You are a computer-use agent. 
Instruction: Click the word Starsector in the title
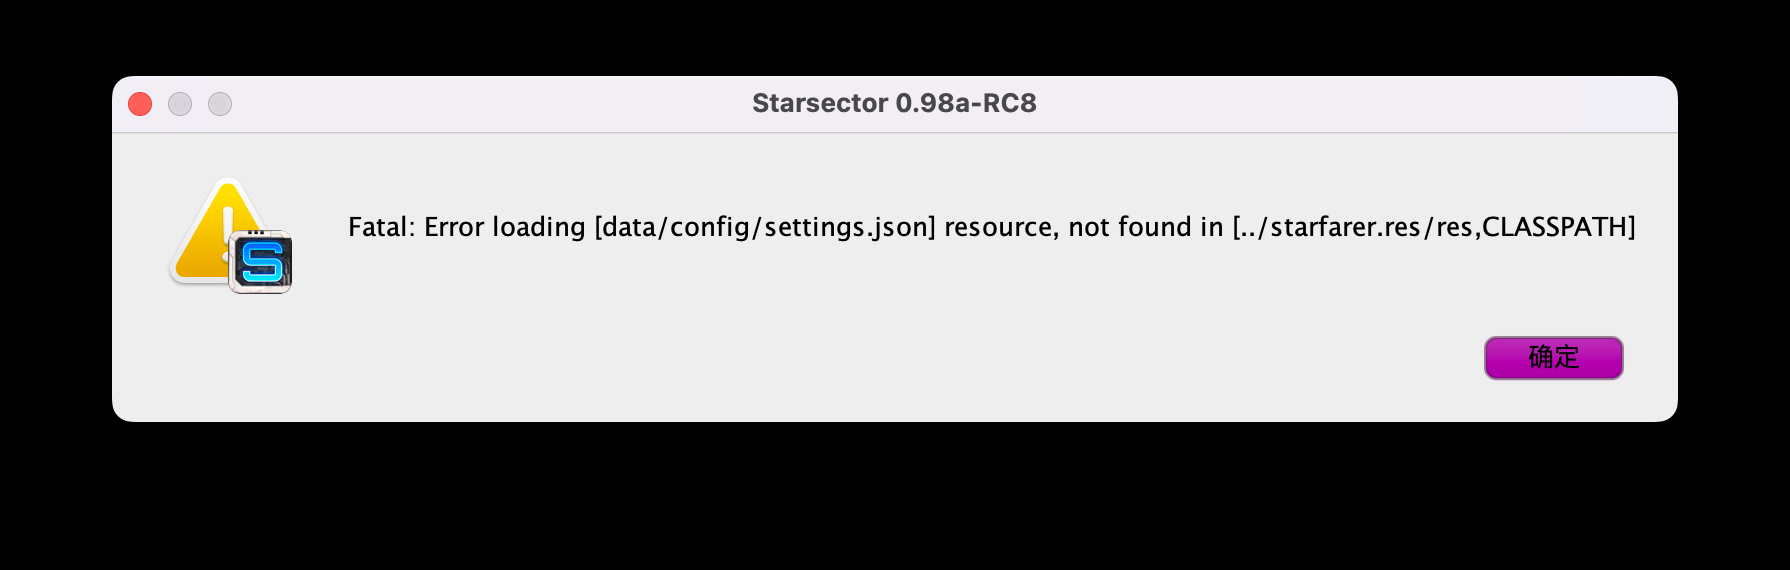point(819,103)
